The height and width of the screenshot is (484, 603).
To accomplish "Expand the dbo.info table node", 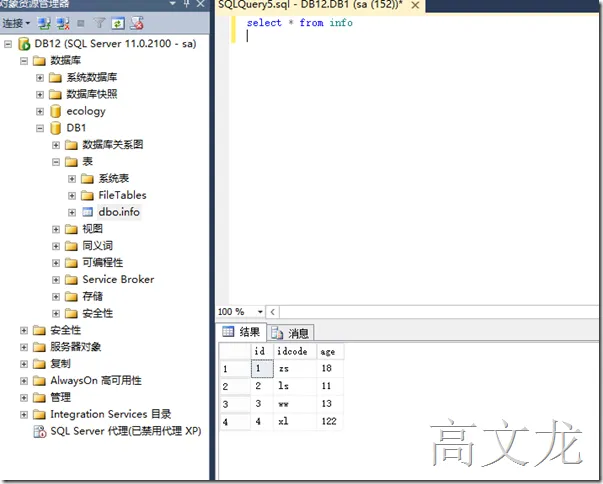I will point(72,212).
